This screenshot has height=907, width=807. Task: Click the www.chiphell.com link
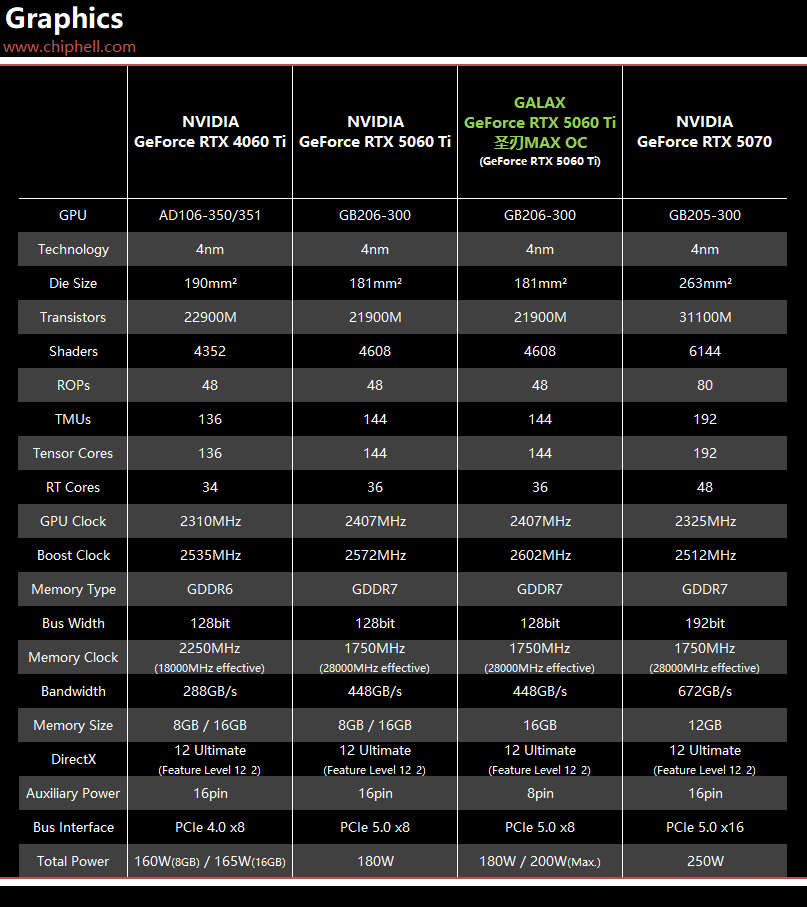[69, 47]
